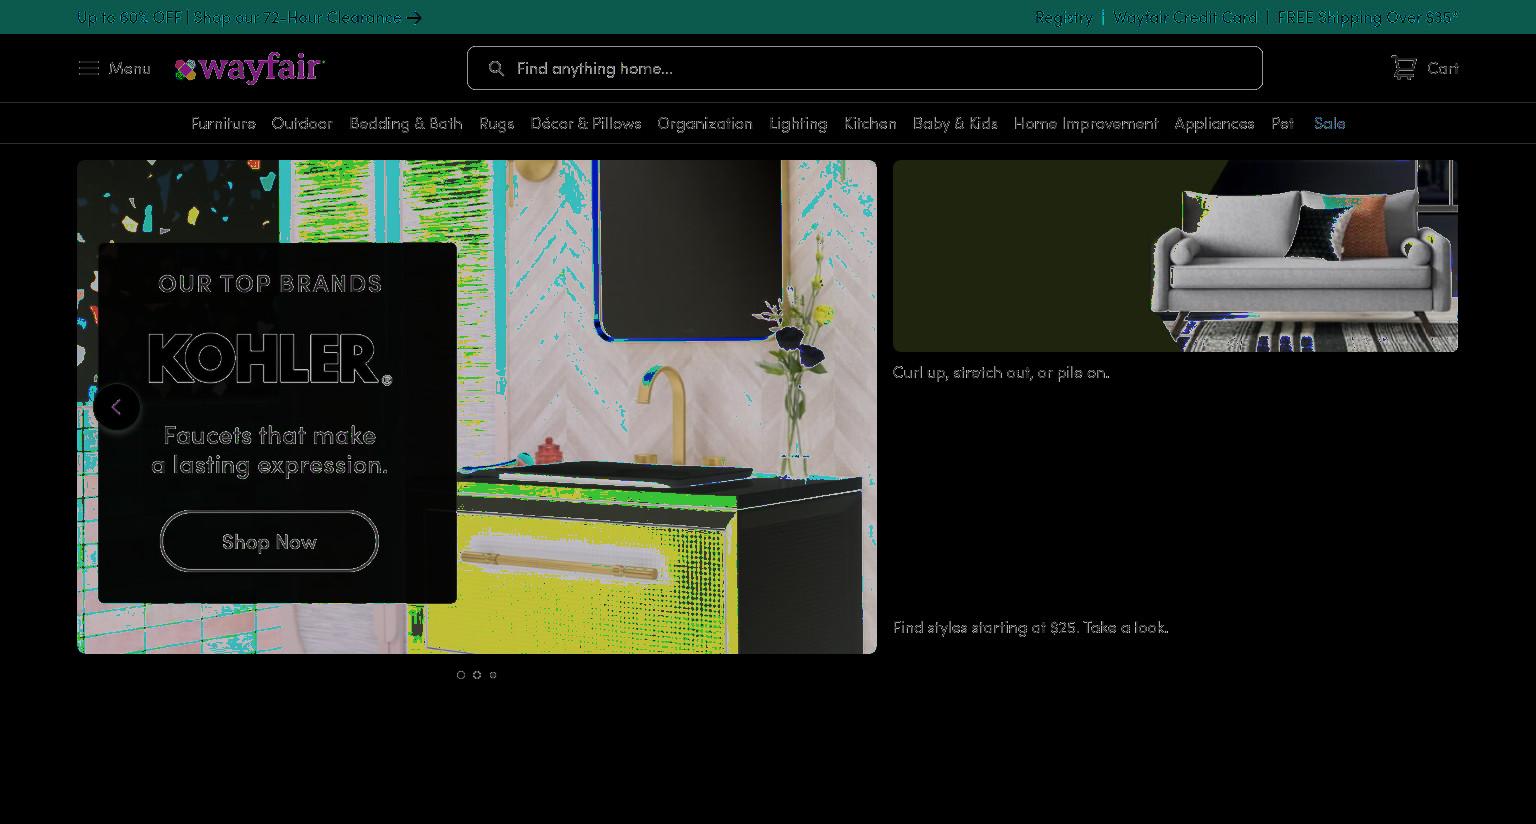Open the Rugs category
The height and width of the screenshot is (824, 1536).
497,123
